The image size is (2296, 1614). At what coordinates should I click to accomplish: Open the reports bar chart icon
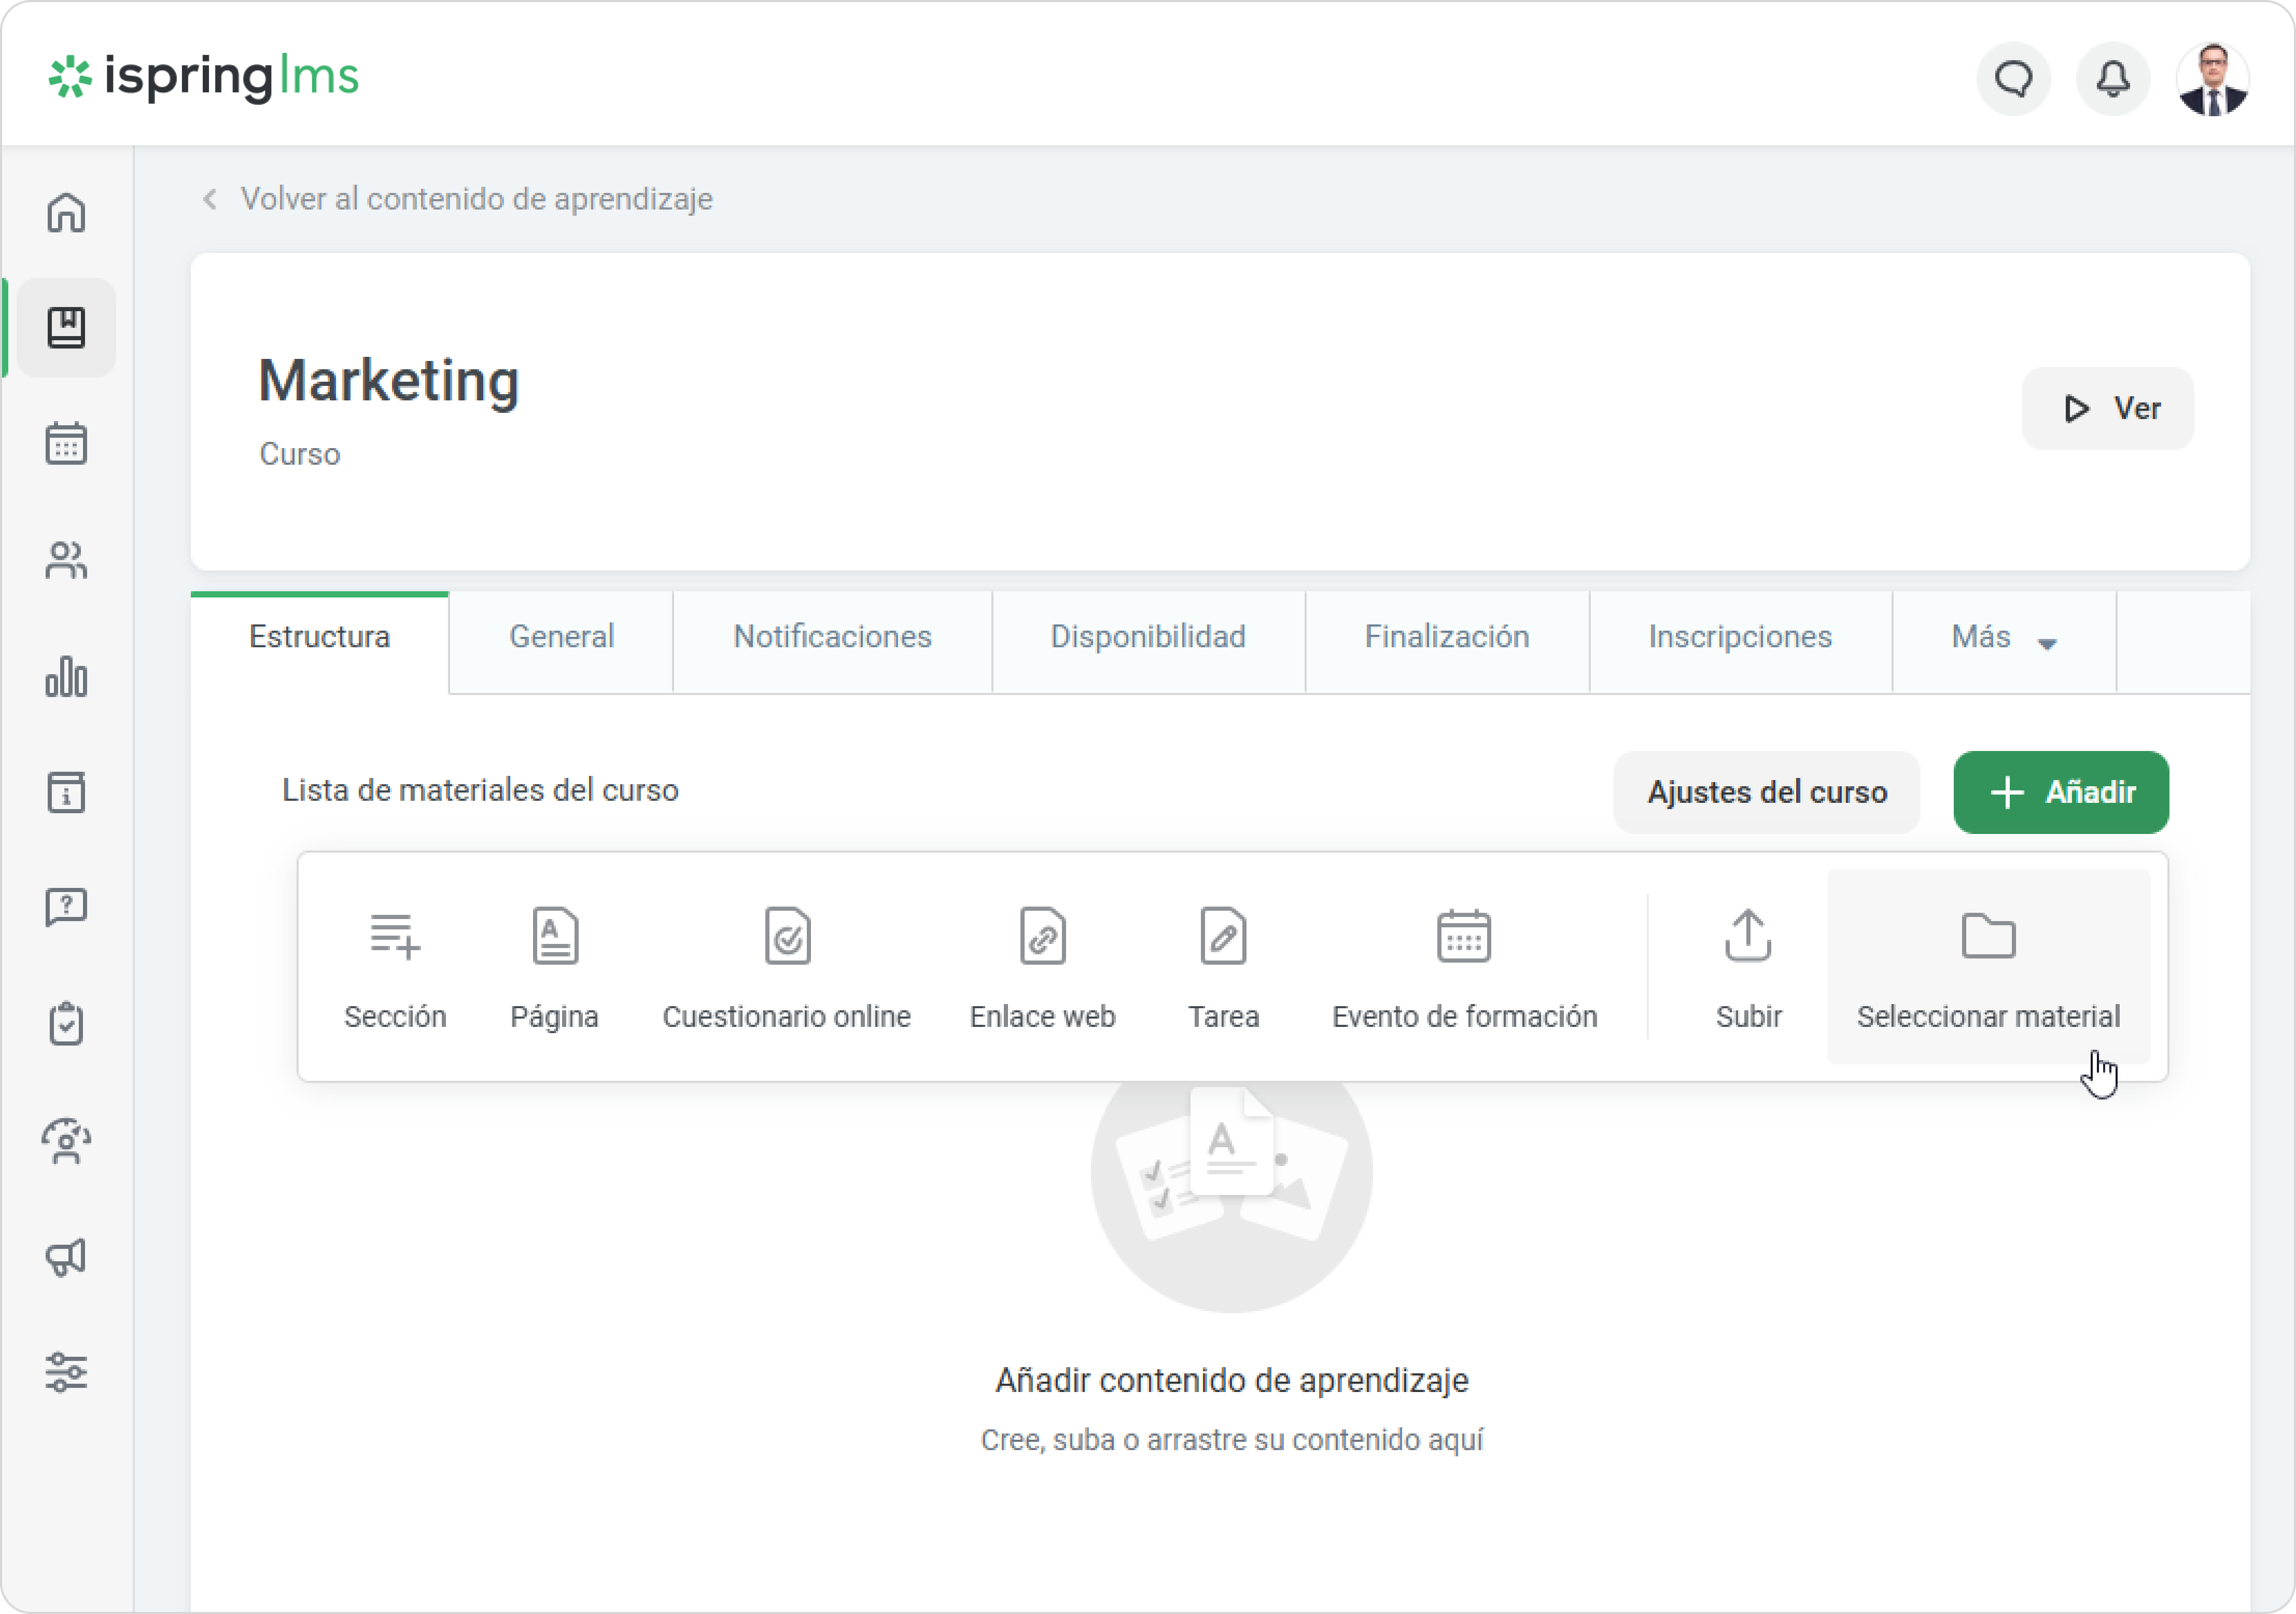pyautogui.click(x=66, y=677)
